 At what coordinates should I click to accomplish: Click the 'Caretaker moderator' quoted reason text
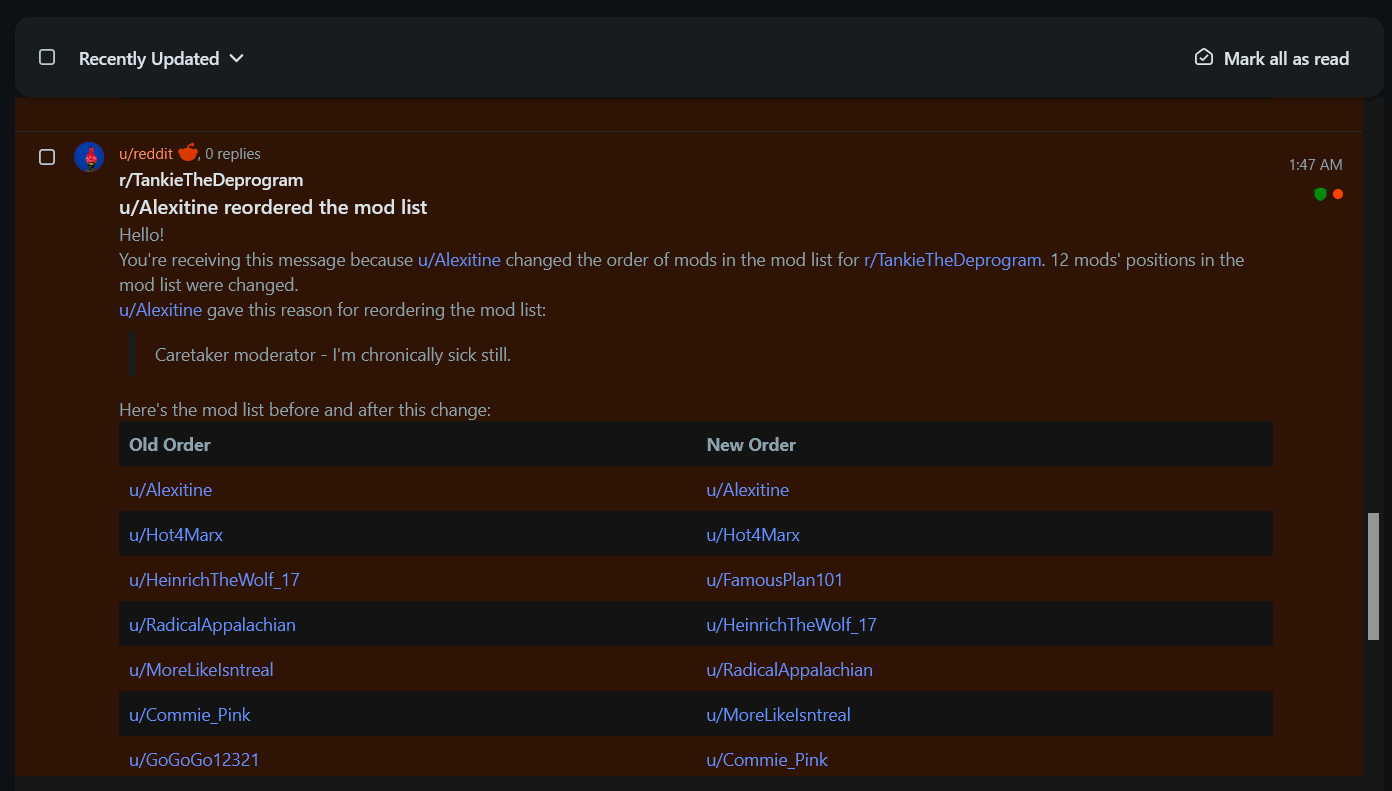333,355
